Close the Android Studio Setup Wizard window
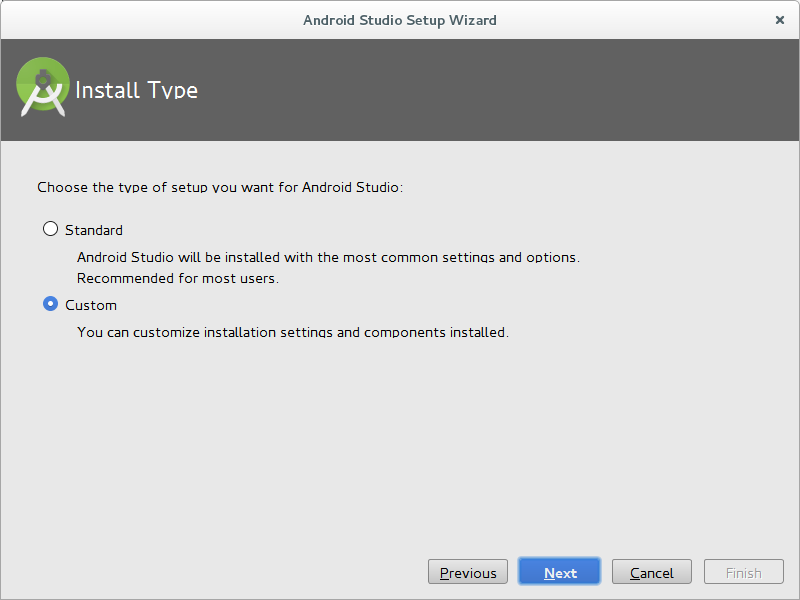This screenshot has height=600, width=800. tap(780, 20)
